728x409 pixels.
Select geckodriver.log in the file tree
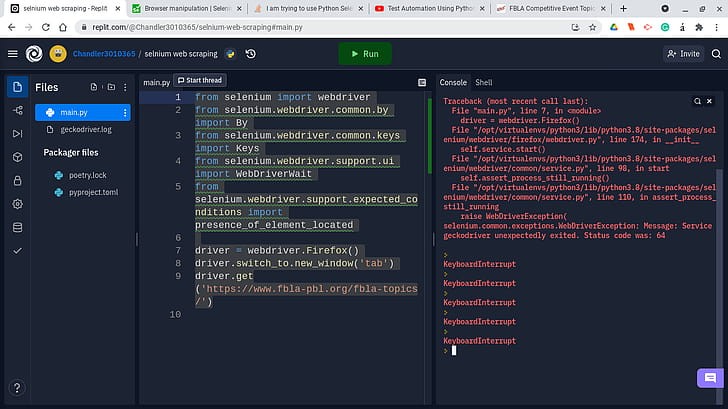click(x=86, y=129)
